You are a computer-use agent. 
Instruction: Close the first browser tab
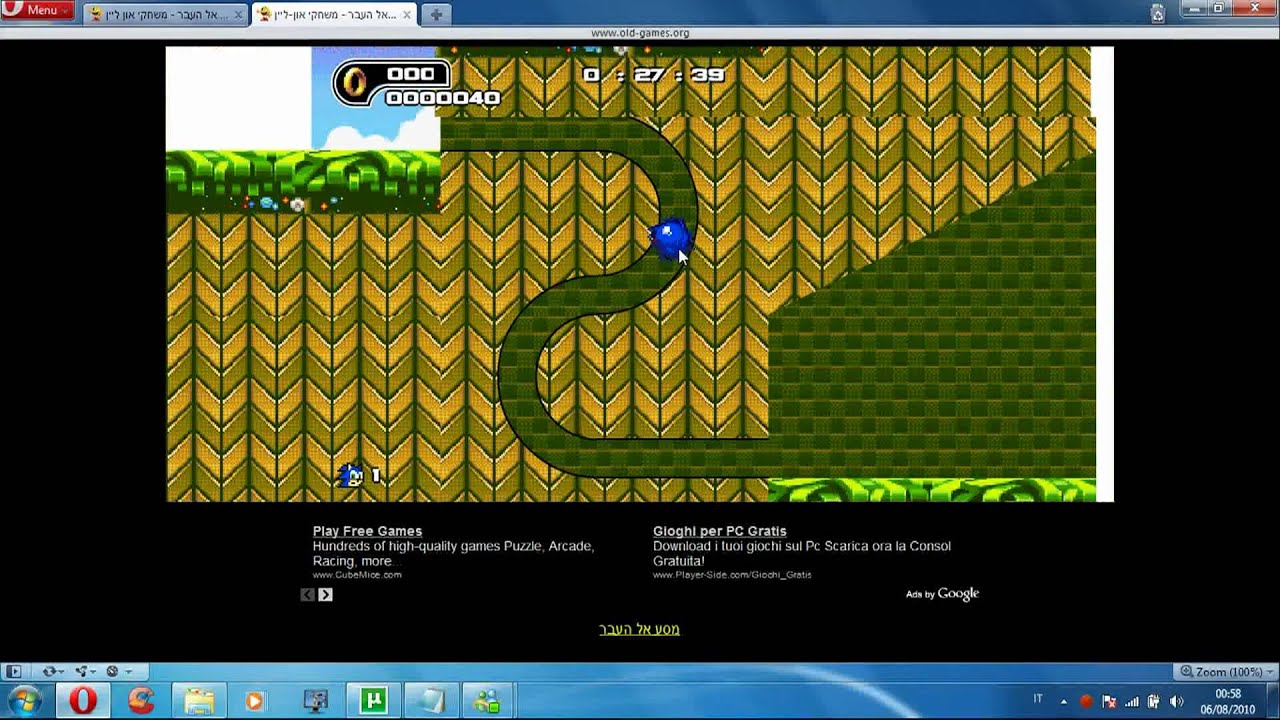pos(237,15)
